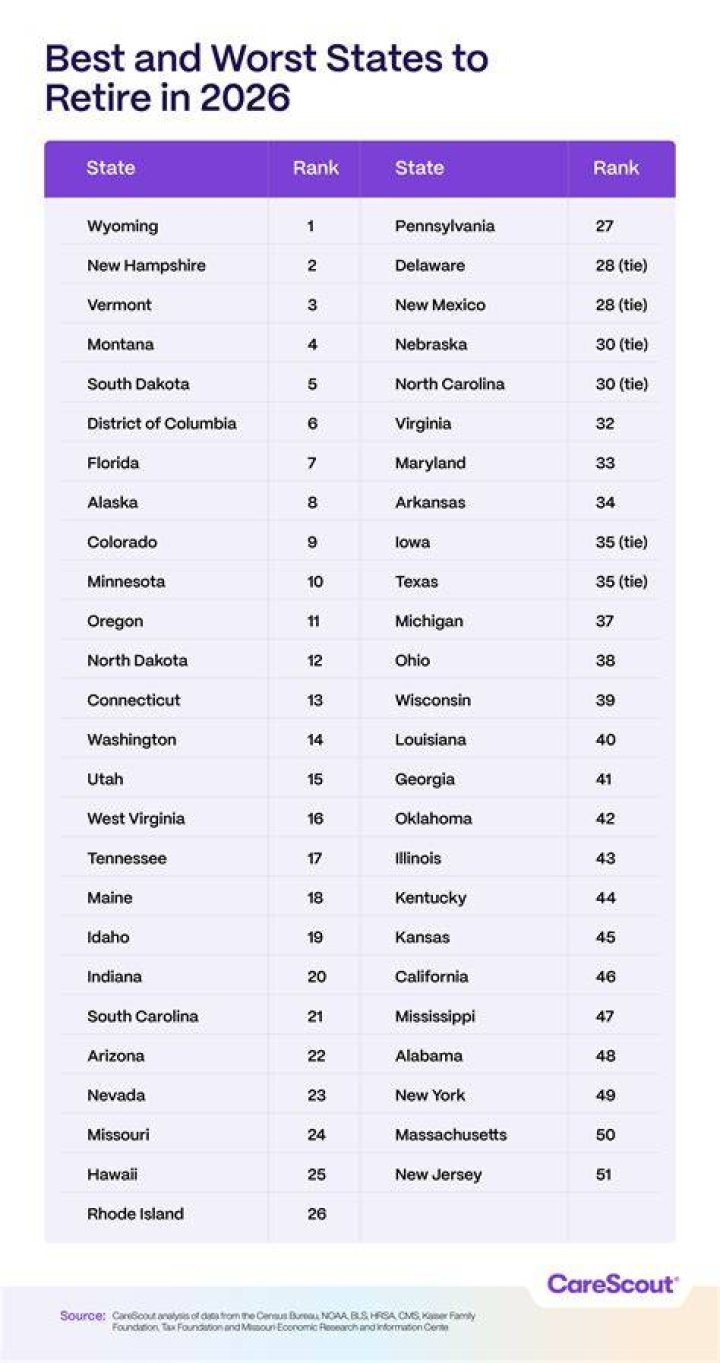The width and height of the screenshot is (720, 1363).
Task: Click the CareScout logo
Action: click(612, 1284)
